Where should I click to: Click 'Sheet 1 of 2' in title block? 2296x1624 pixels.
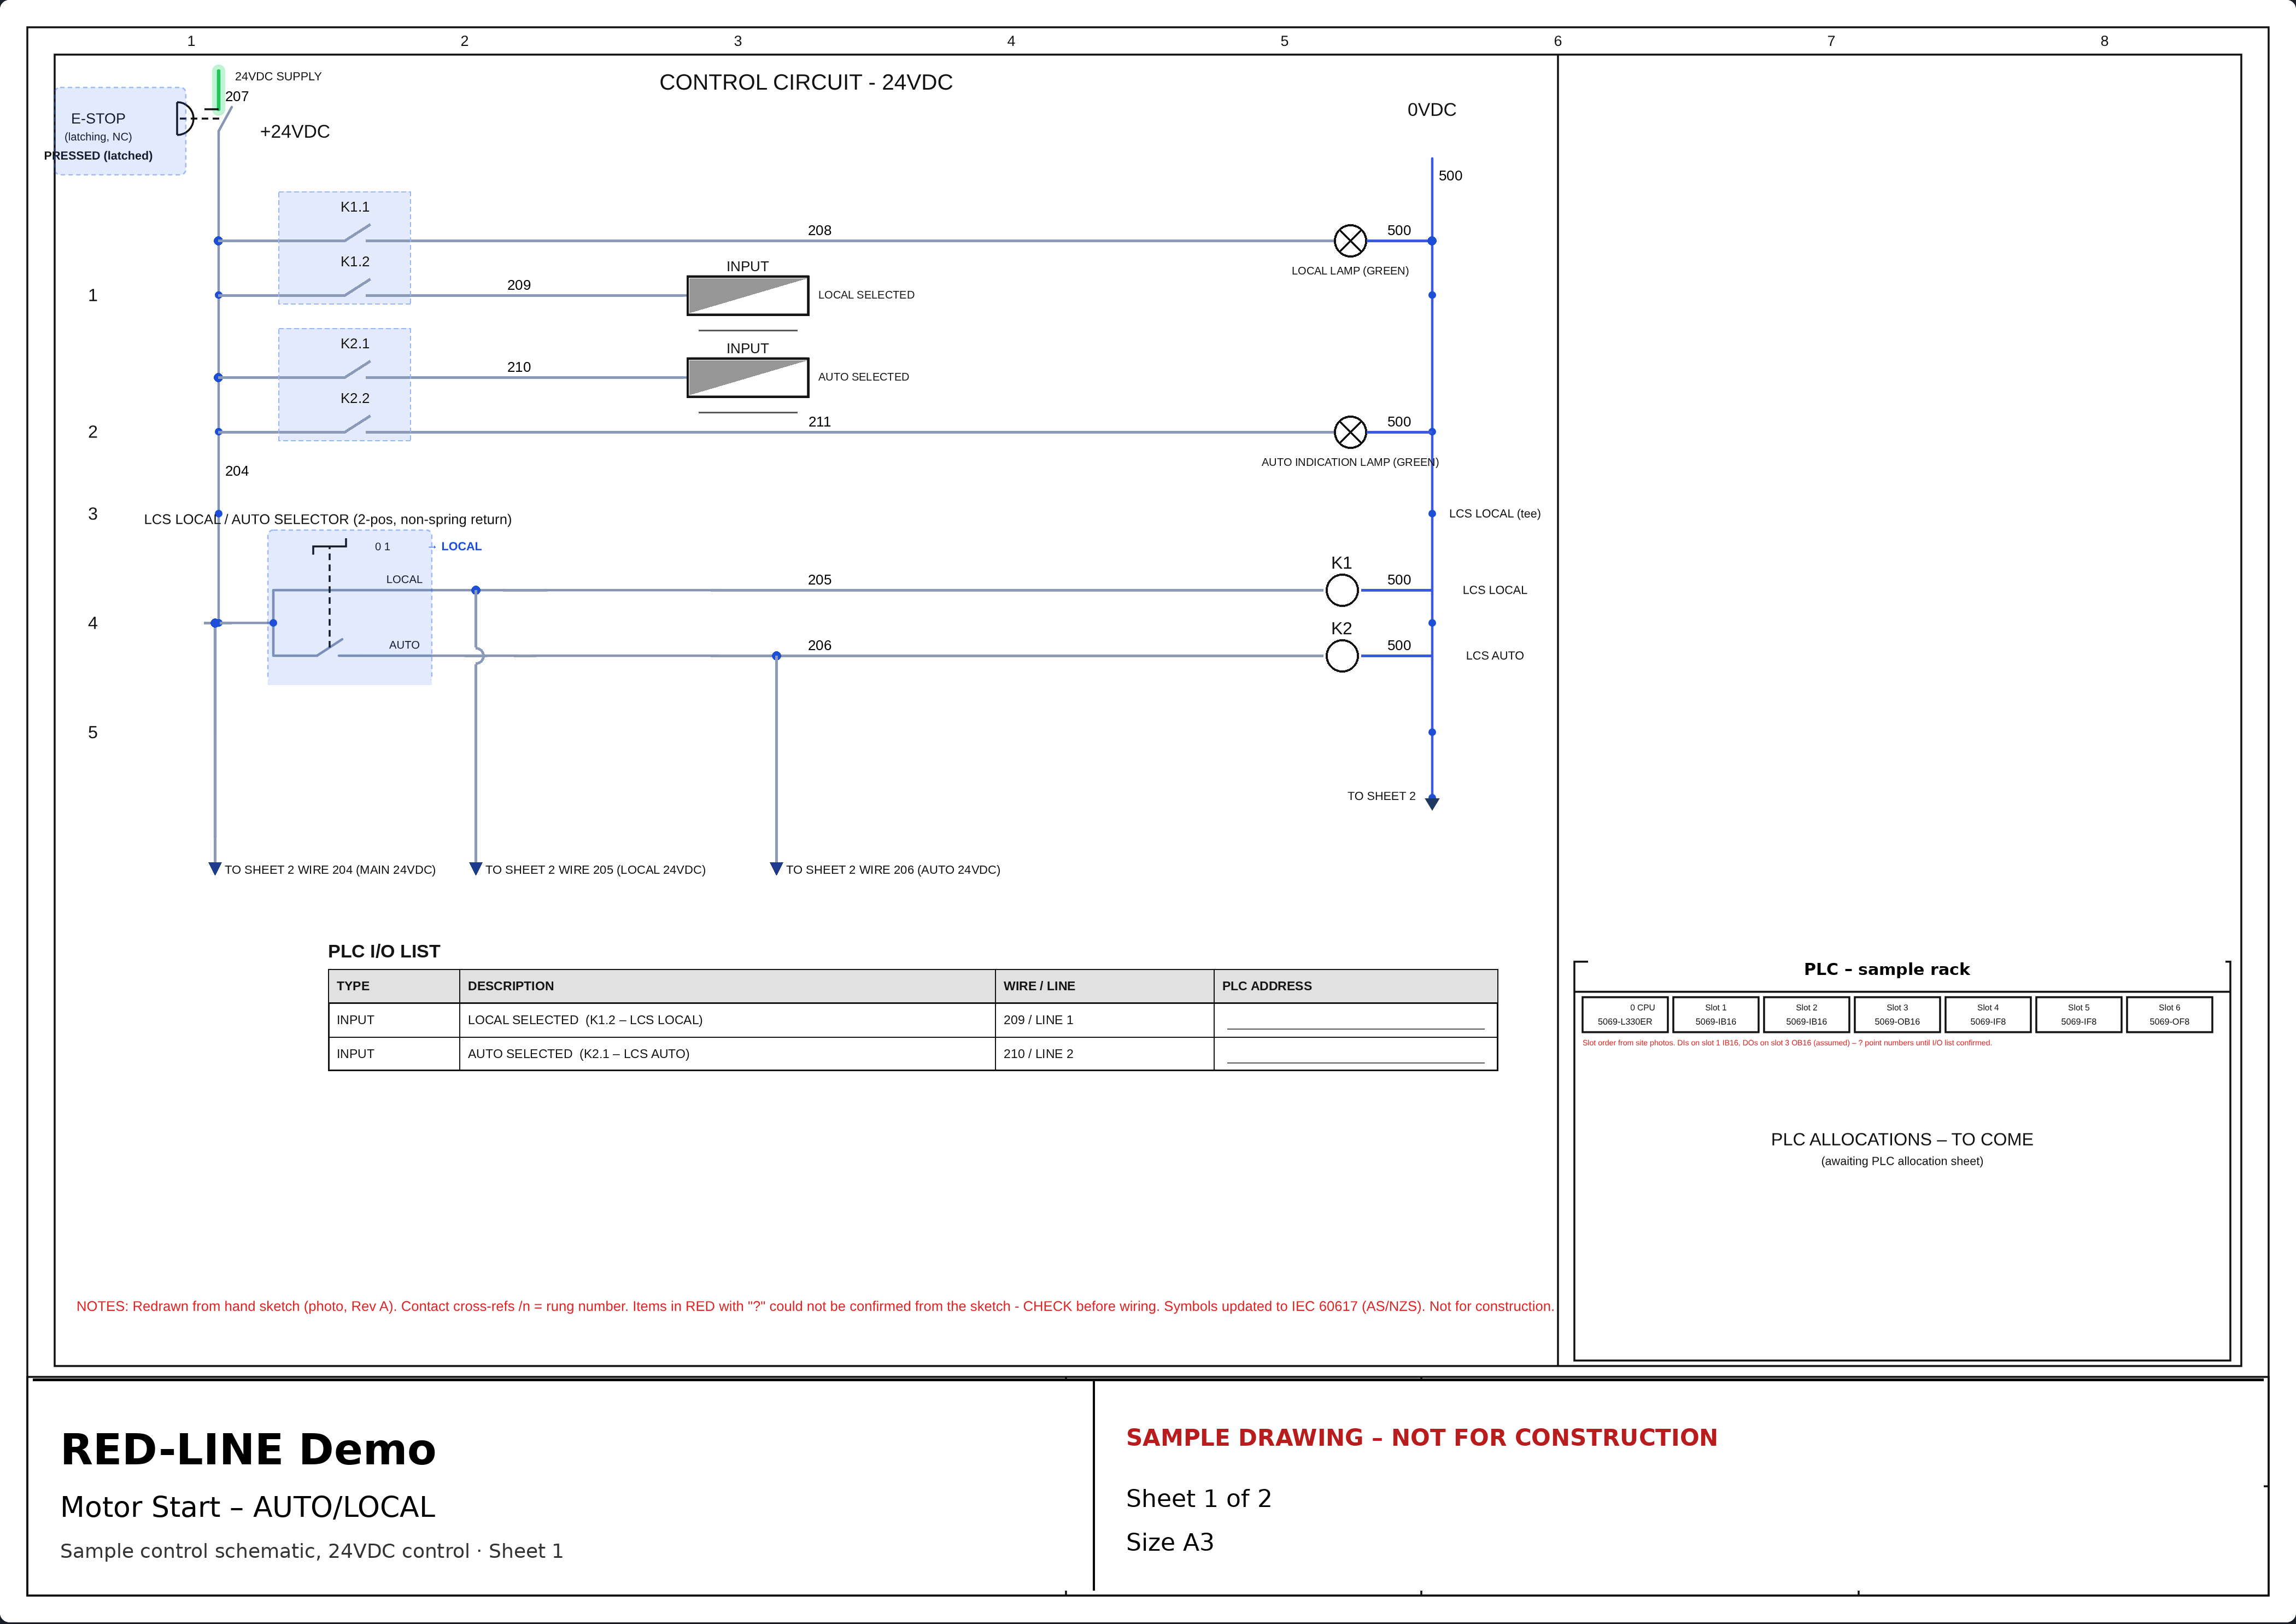click(x=1198, y=1498)
